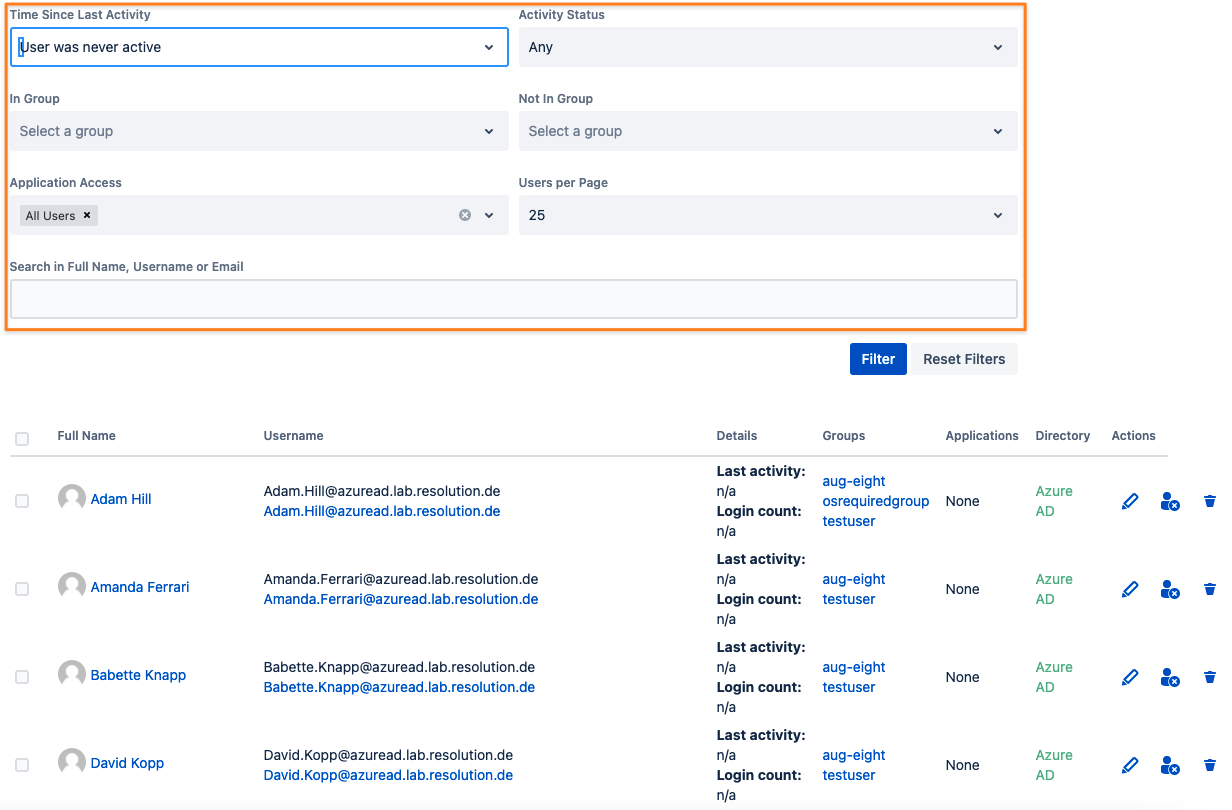This screenshot has width=1232, height=810.
Task: Open Amanda Ferrari's profile link
Action: 140,587
